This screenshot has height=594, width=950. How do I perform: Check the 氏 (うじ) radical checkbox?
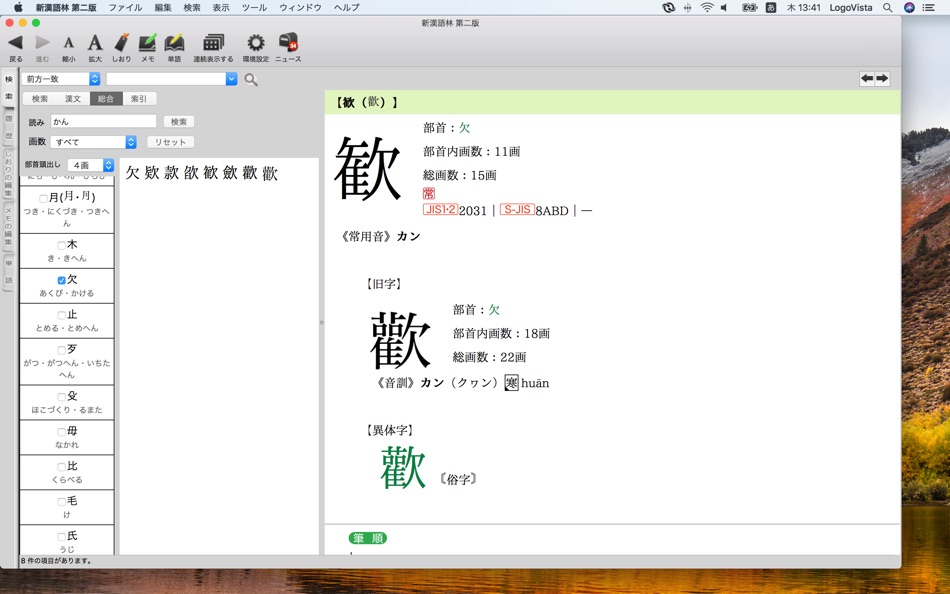(x=61, y=536)
